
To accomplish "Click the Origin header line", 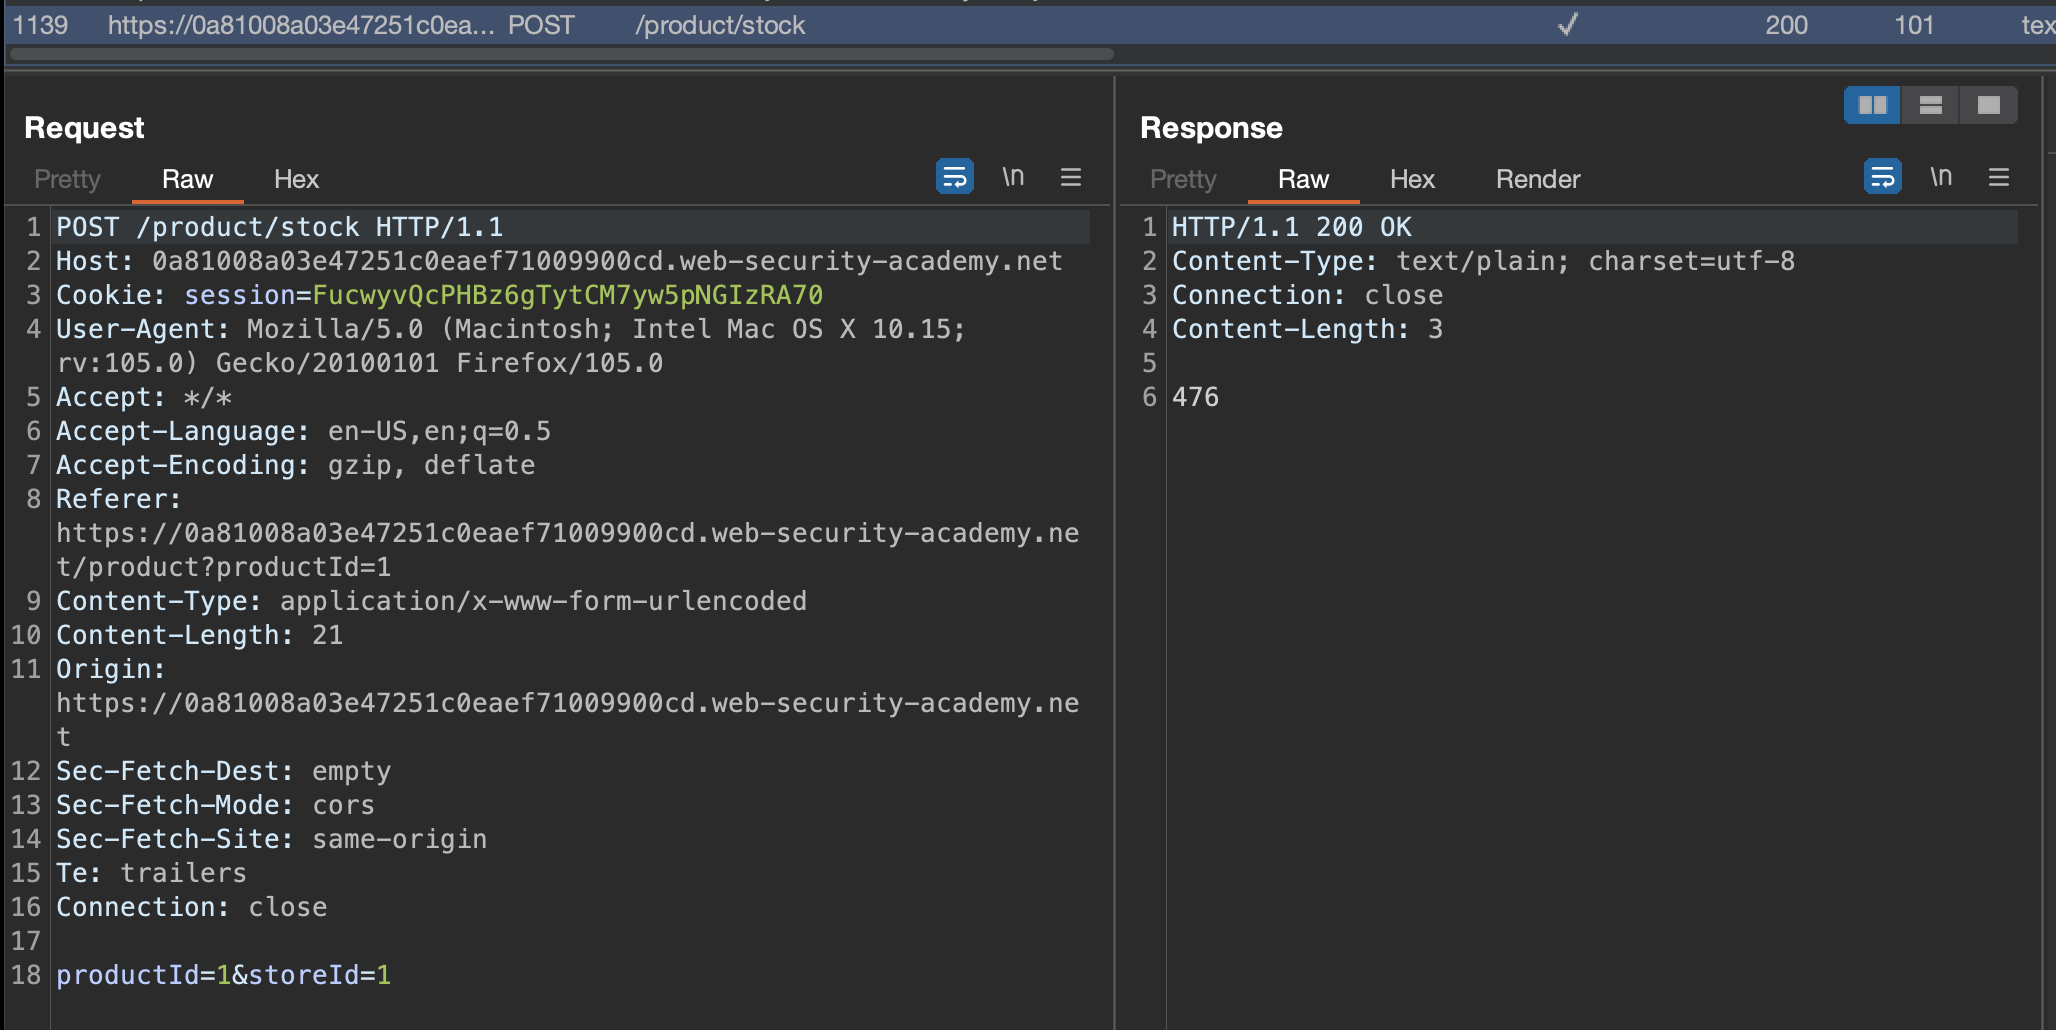I will pos(567,703).
